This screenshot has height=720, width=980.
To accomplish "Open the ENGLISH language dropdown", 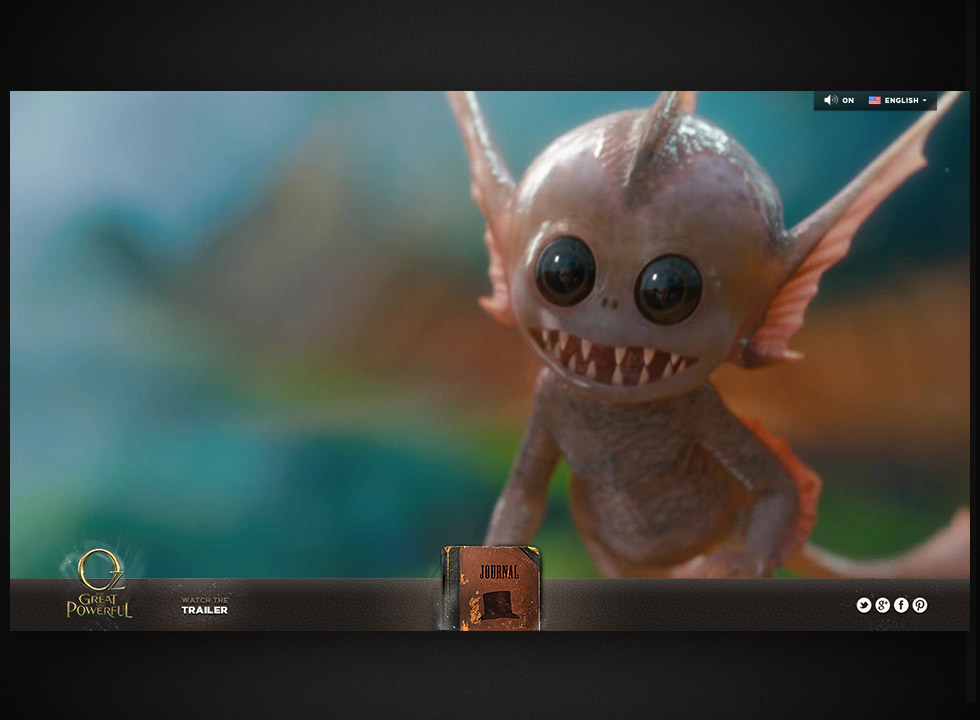I will [900, 101].
